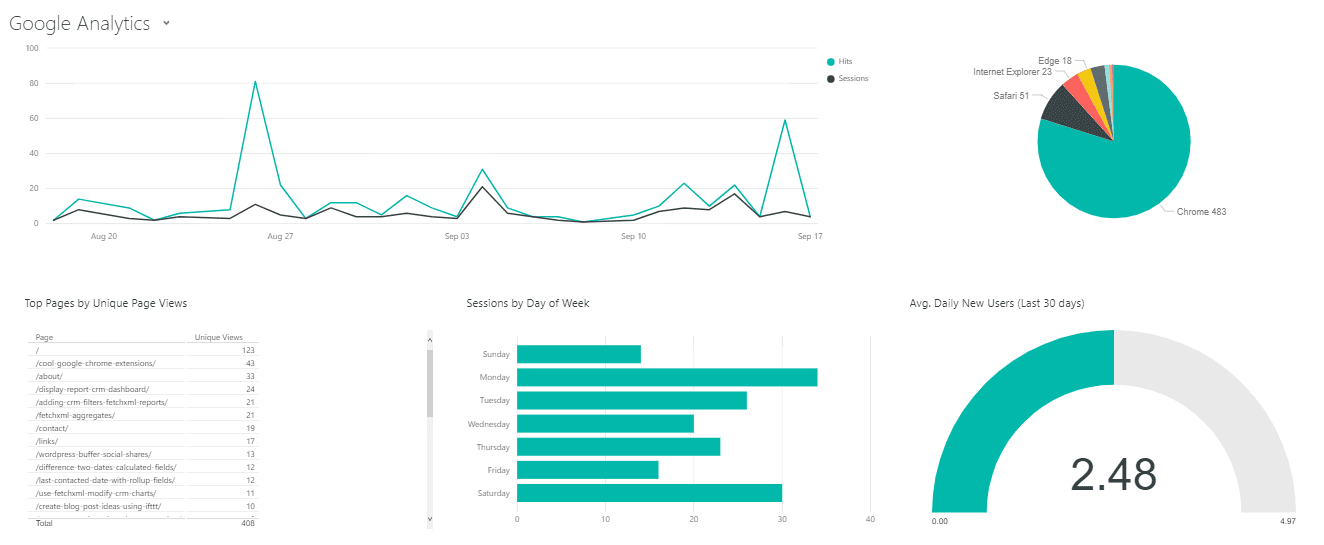Select the /use-fetchxml-modify-crm-charts/ row

click(145, 493)
